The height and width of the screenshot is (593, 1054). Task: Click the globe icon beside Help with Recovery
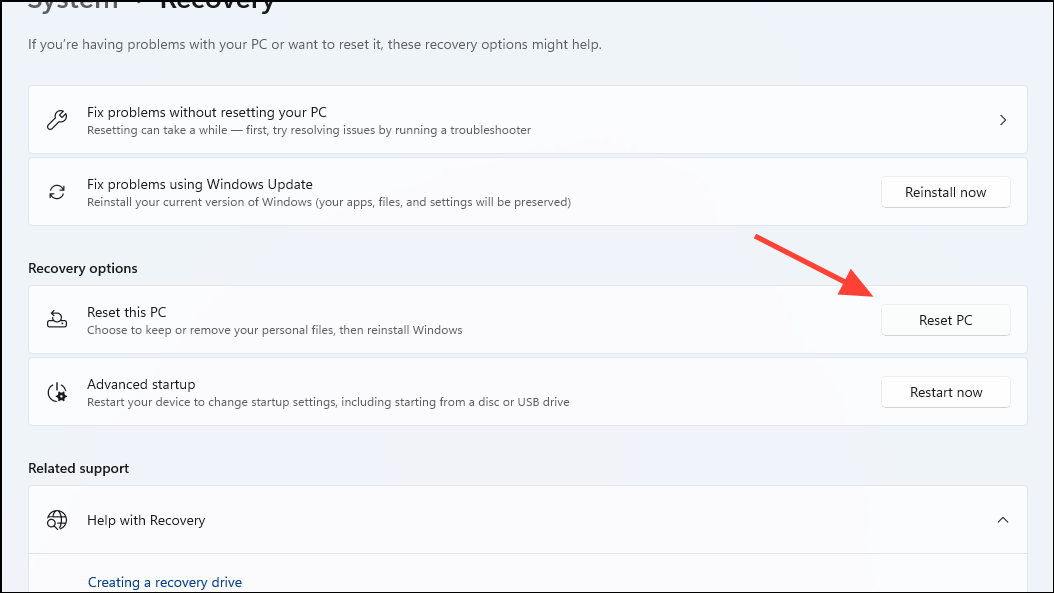pos(57,520)
